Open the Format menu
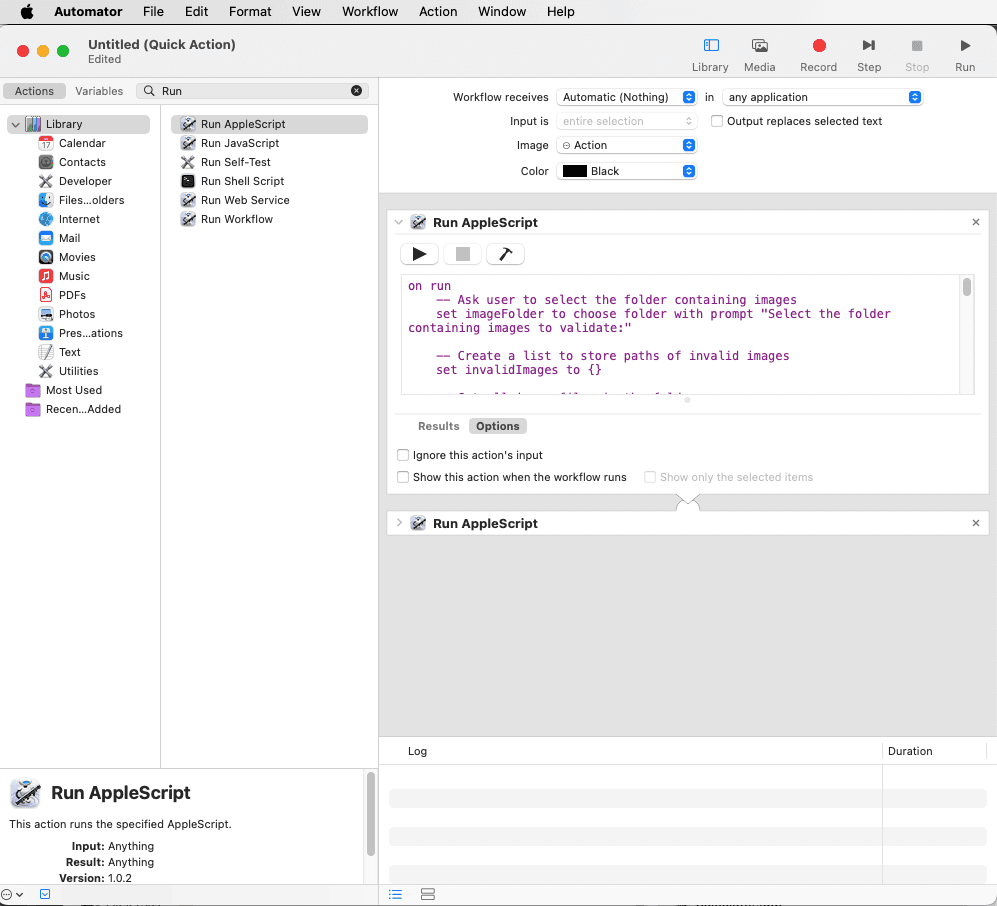 coord(250,11)
